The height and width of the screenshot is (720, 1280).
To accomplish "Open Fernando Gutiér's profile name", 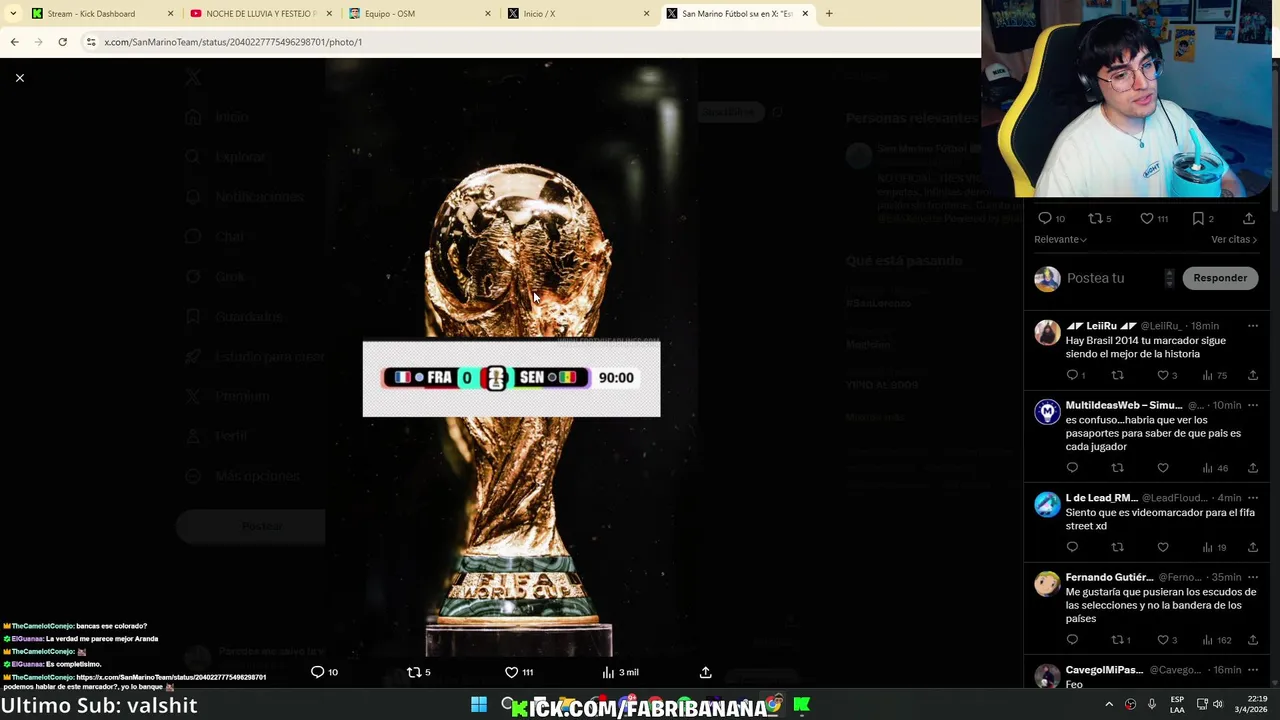I will (1109, 577).
